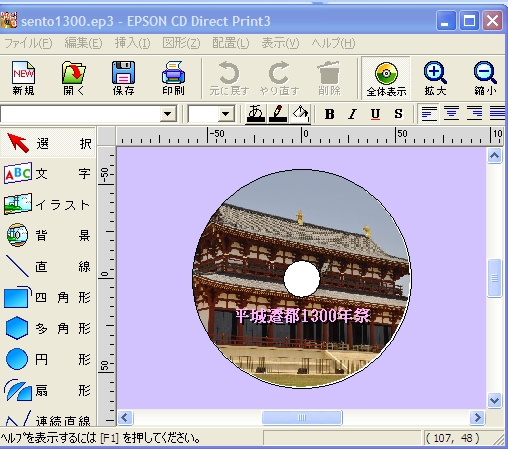Save the label with 保存 icon

123,78
